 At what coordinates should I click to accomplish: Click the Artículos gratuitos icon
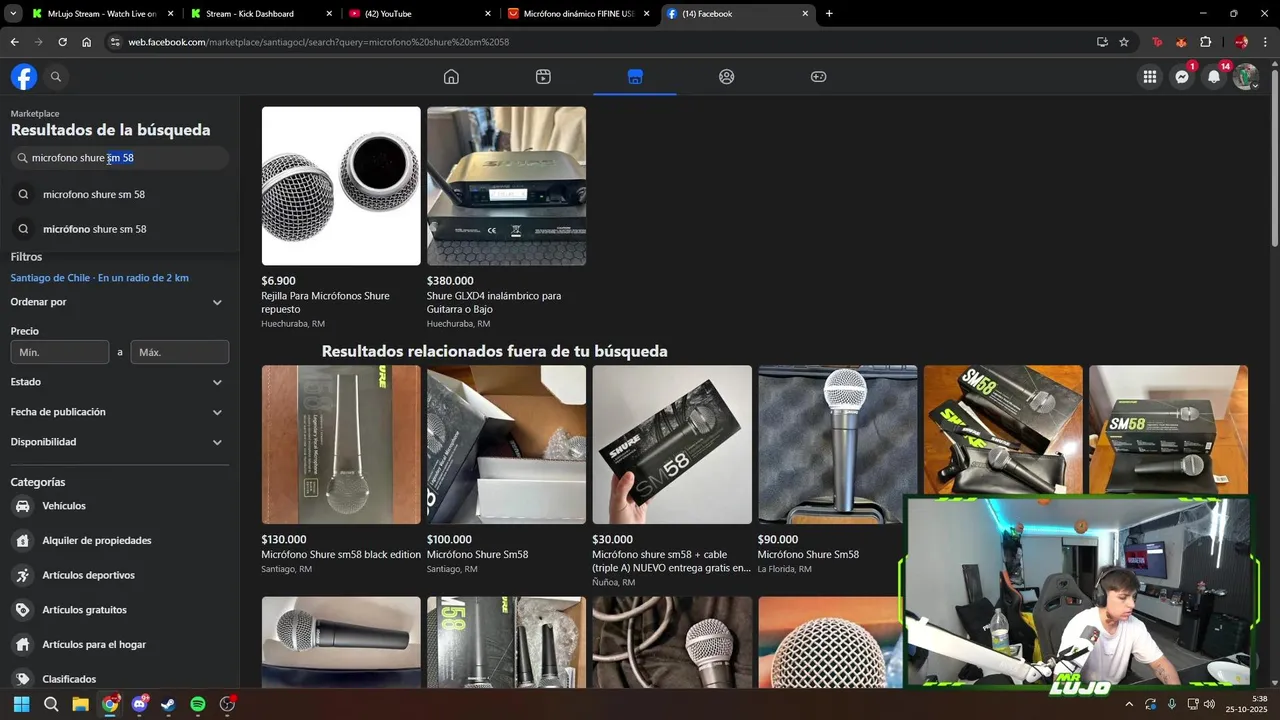[x=23, y=610]
